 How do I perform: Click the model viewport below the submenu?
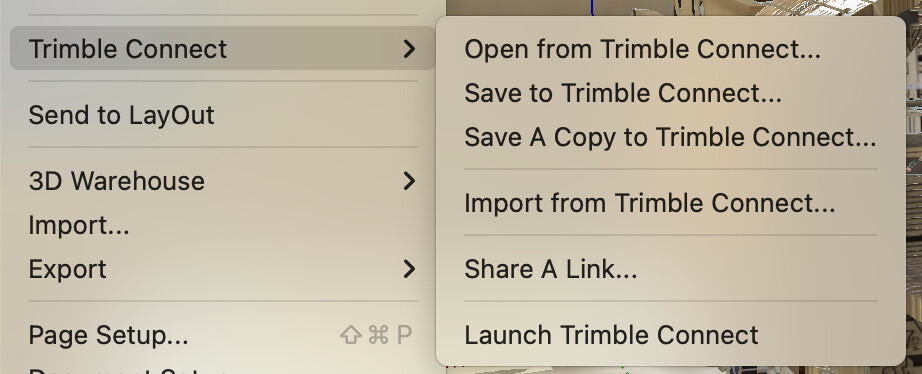[x=676, y=370]
